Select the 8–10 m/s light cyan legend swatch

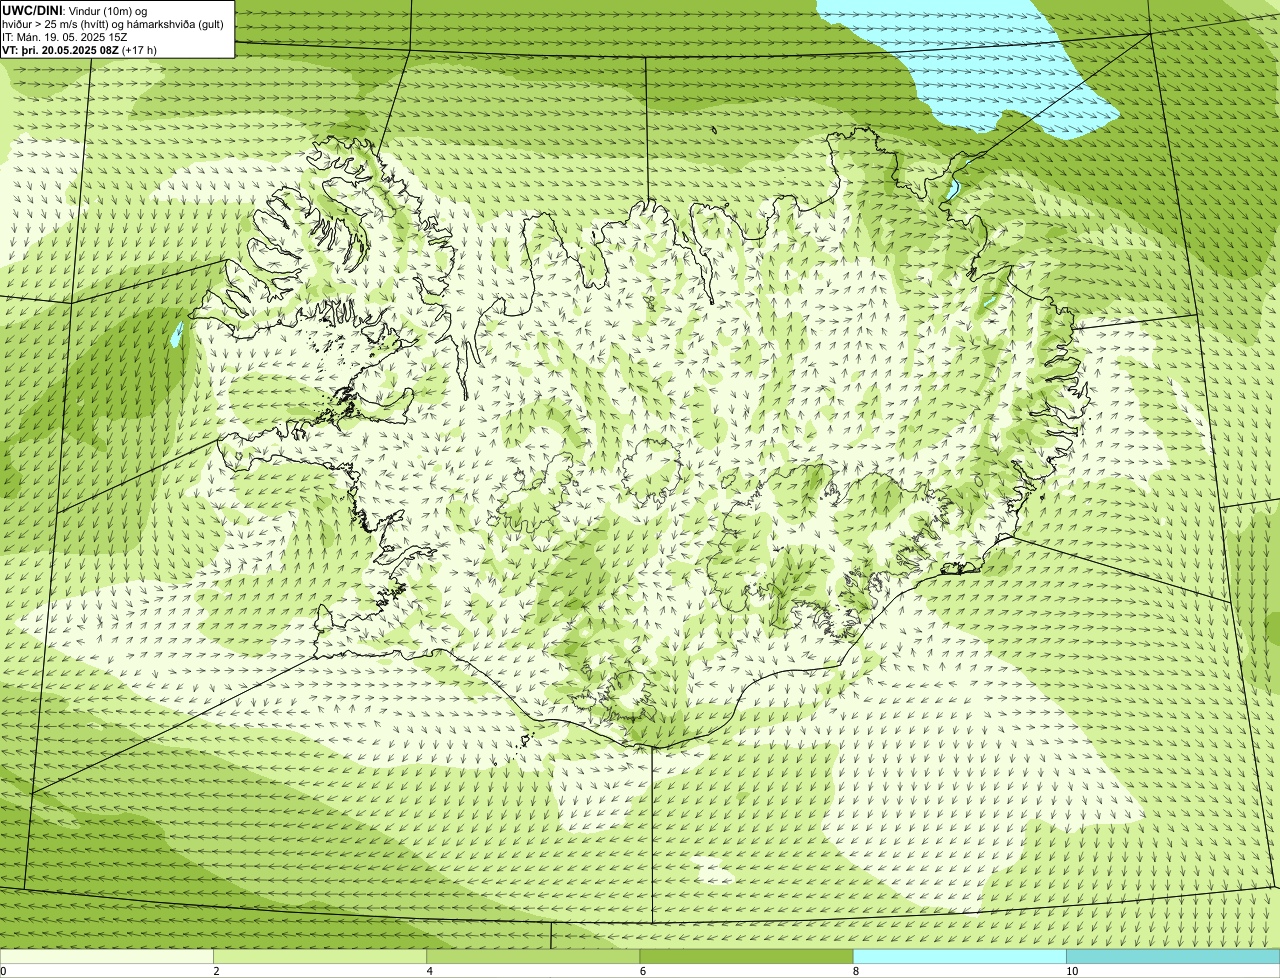[x=959, y=957]
